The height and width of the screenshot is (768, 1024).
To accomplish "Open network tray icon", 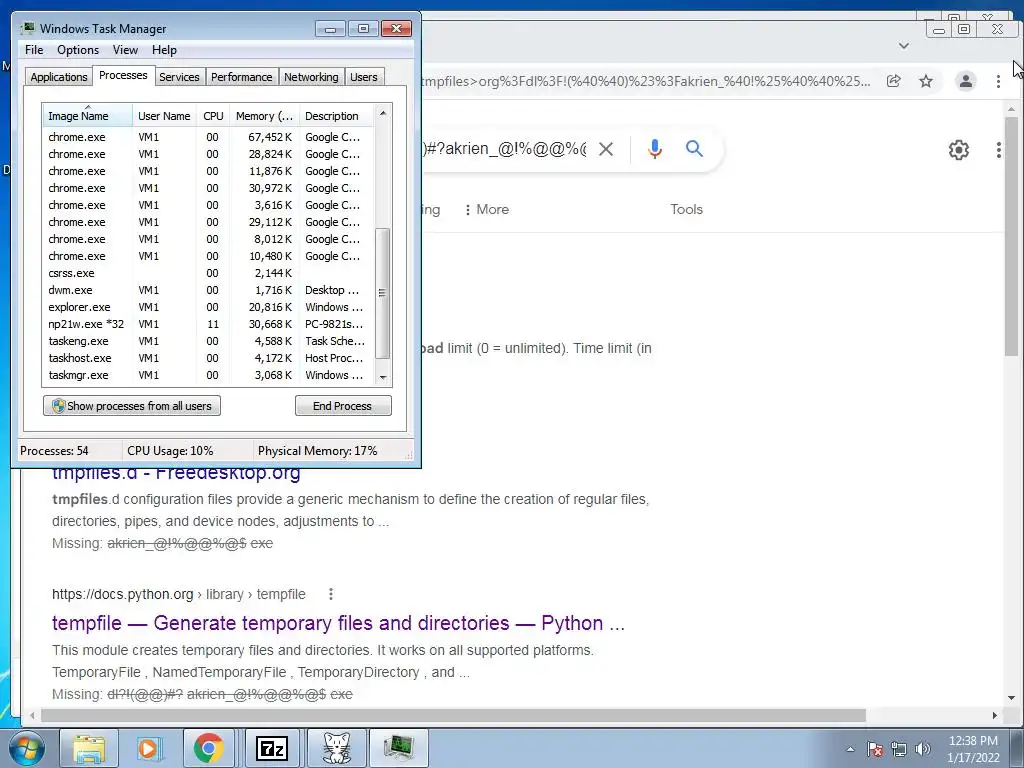I will (899, 749).
